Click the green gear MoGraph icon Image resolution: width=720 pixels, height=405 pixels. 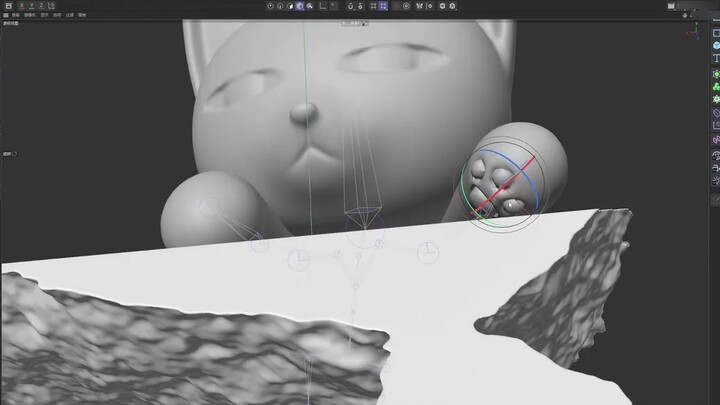point(716,100)
